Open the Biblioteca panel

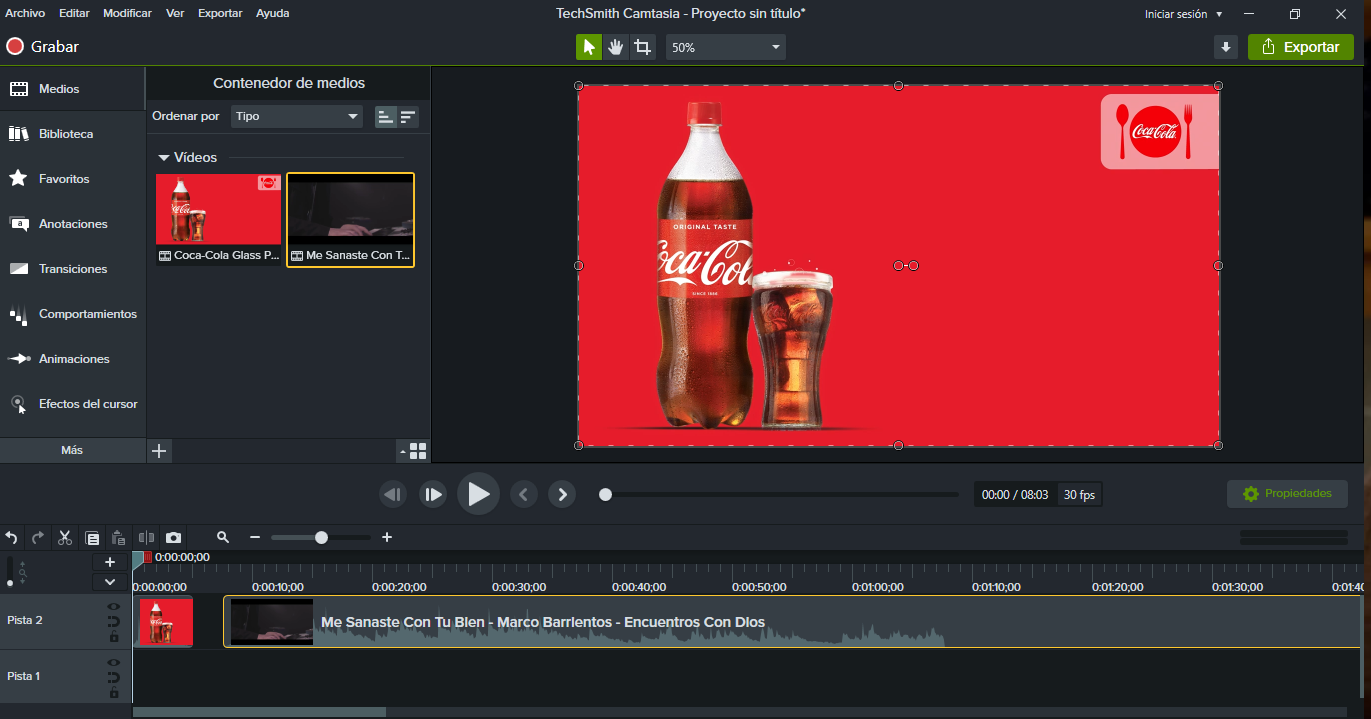point(72,134)
